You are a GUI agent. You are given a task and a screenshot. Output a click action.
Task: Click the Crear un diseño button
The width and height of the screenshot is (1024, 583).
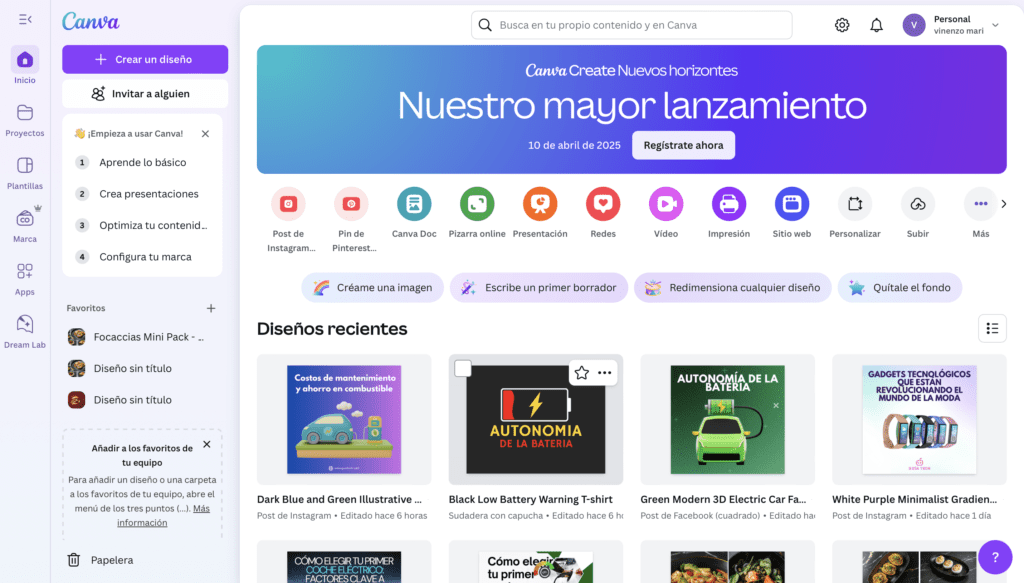pyautogui.click(x=145, y=59)
